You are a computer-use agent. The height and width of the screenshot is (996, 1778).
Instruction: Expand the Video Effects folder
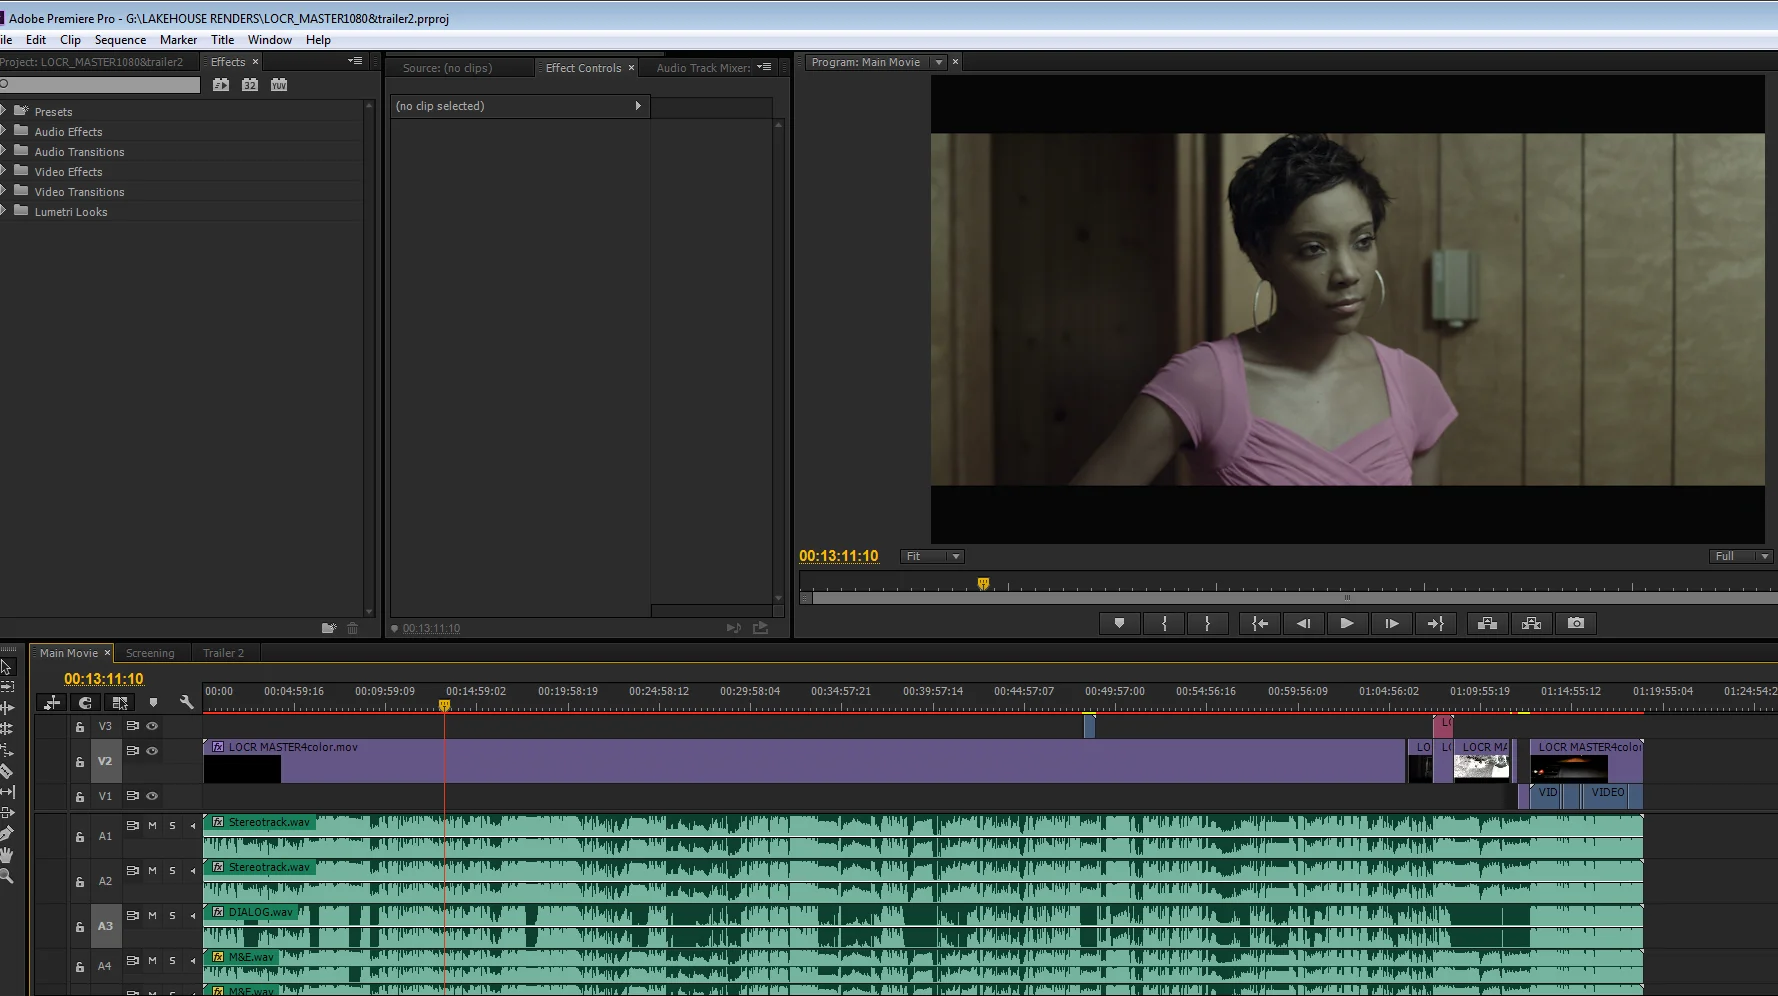pyautogui.click(x=3, y=170)
